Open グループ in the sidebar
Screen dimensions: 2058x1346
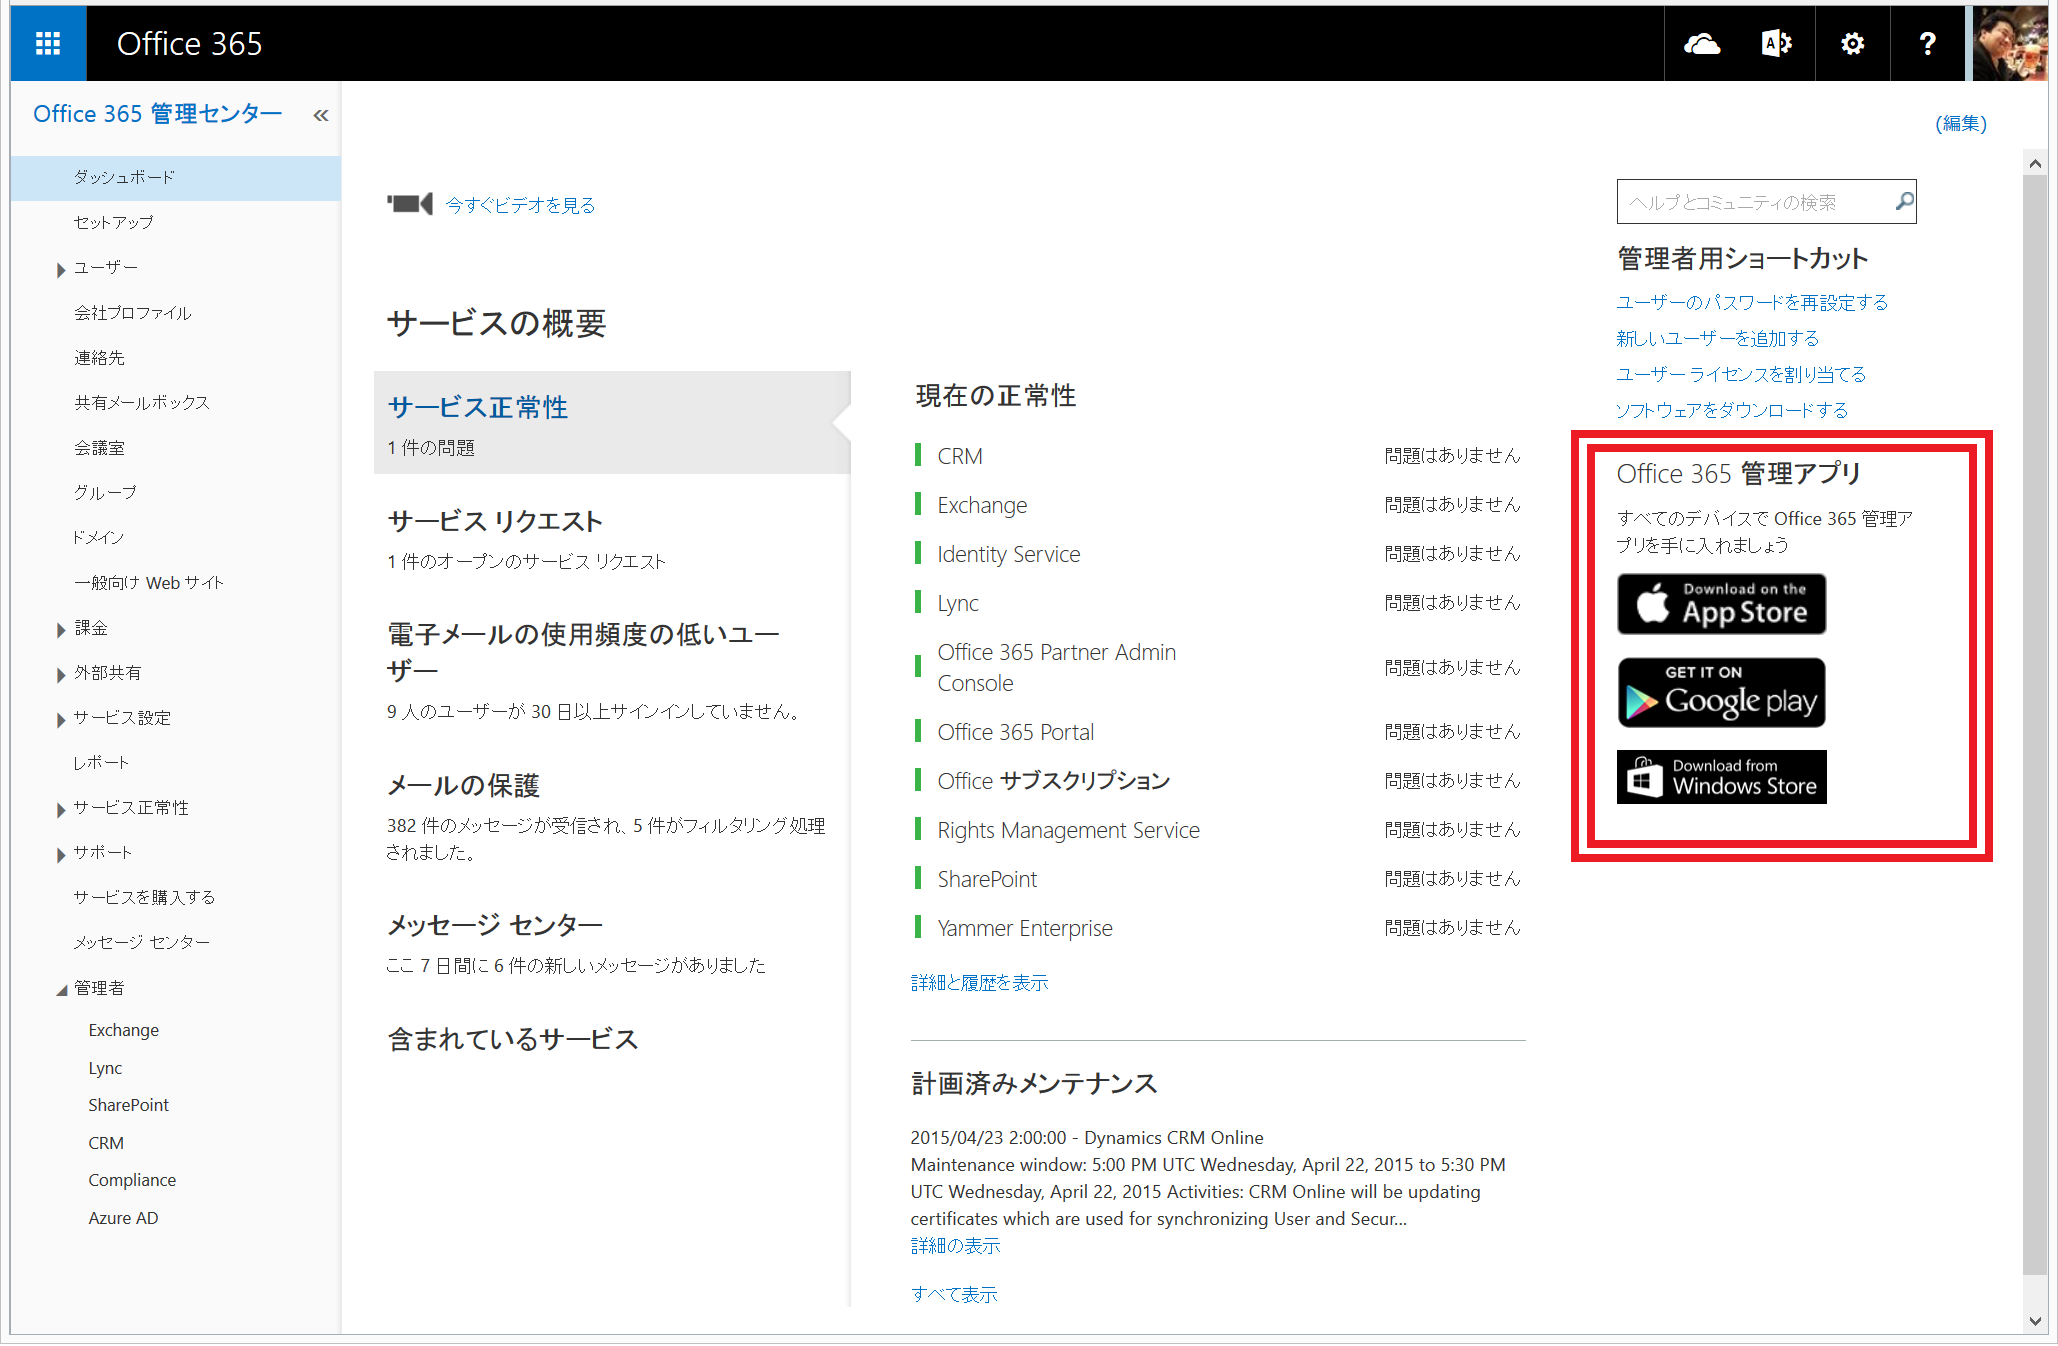[x=104, y=493]
